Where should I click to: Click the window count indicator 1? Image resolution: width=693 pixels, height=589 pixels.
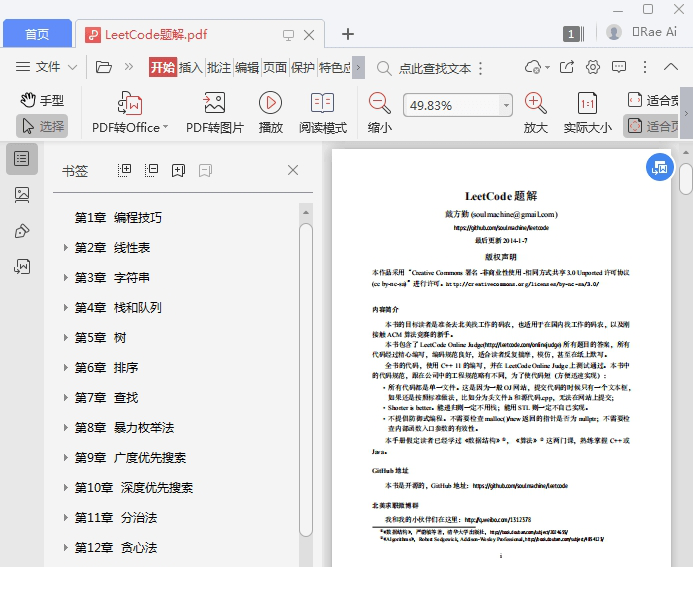(573, 34)
